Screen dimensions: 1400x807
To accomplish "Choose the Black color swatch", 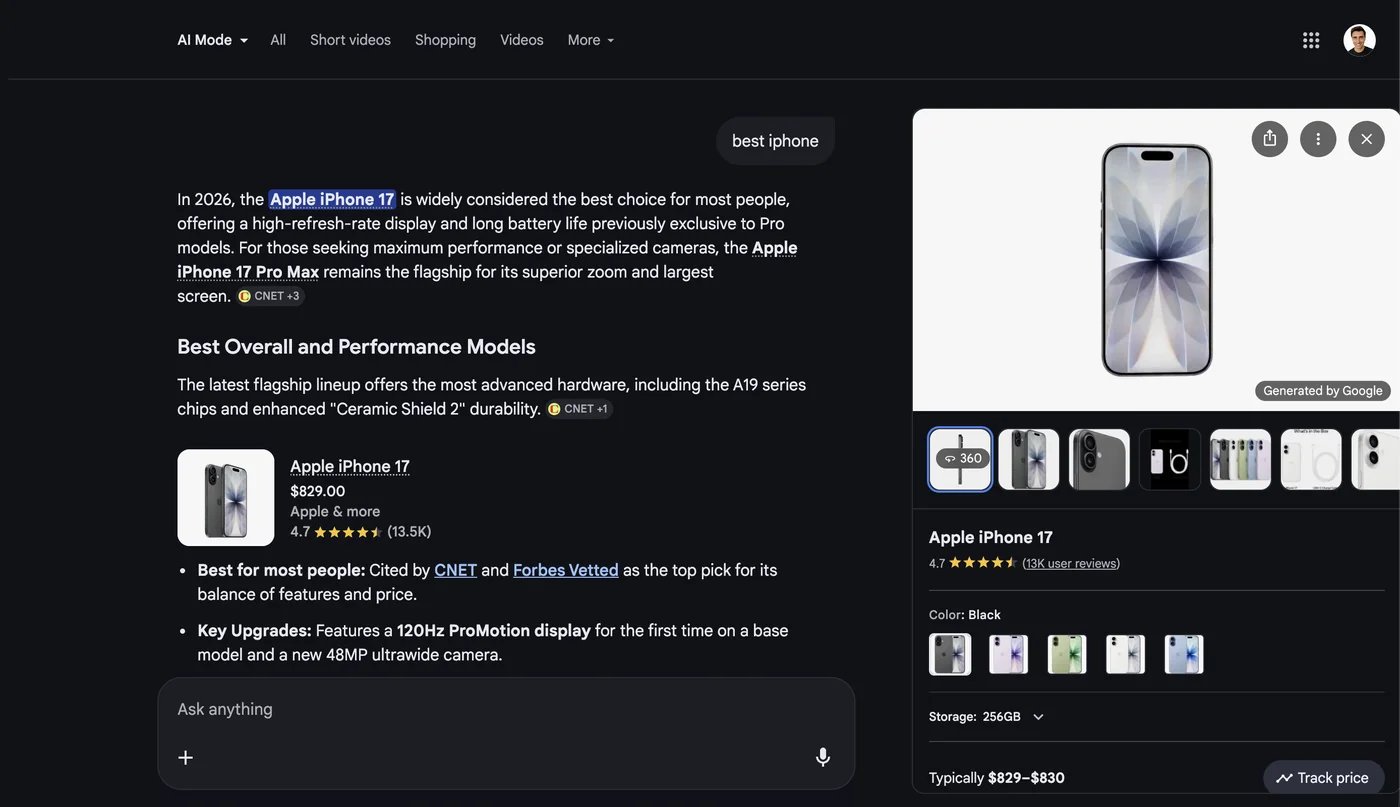I will pyautogui.click(x=950, y=654).
